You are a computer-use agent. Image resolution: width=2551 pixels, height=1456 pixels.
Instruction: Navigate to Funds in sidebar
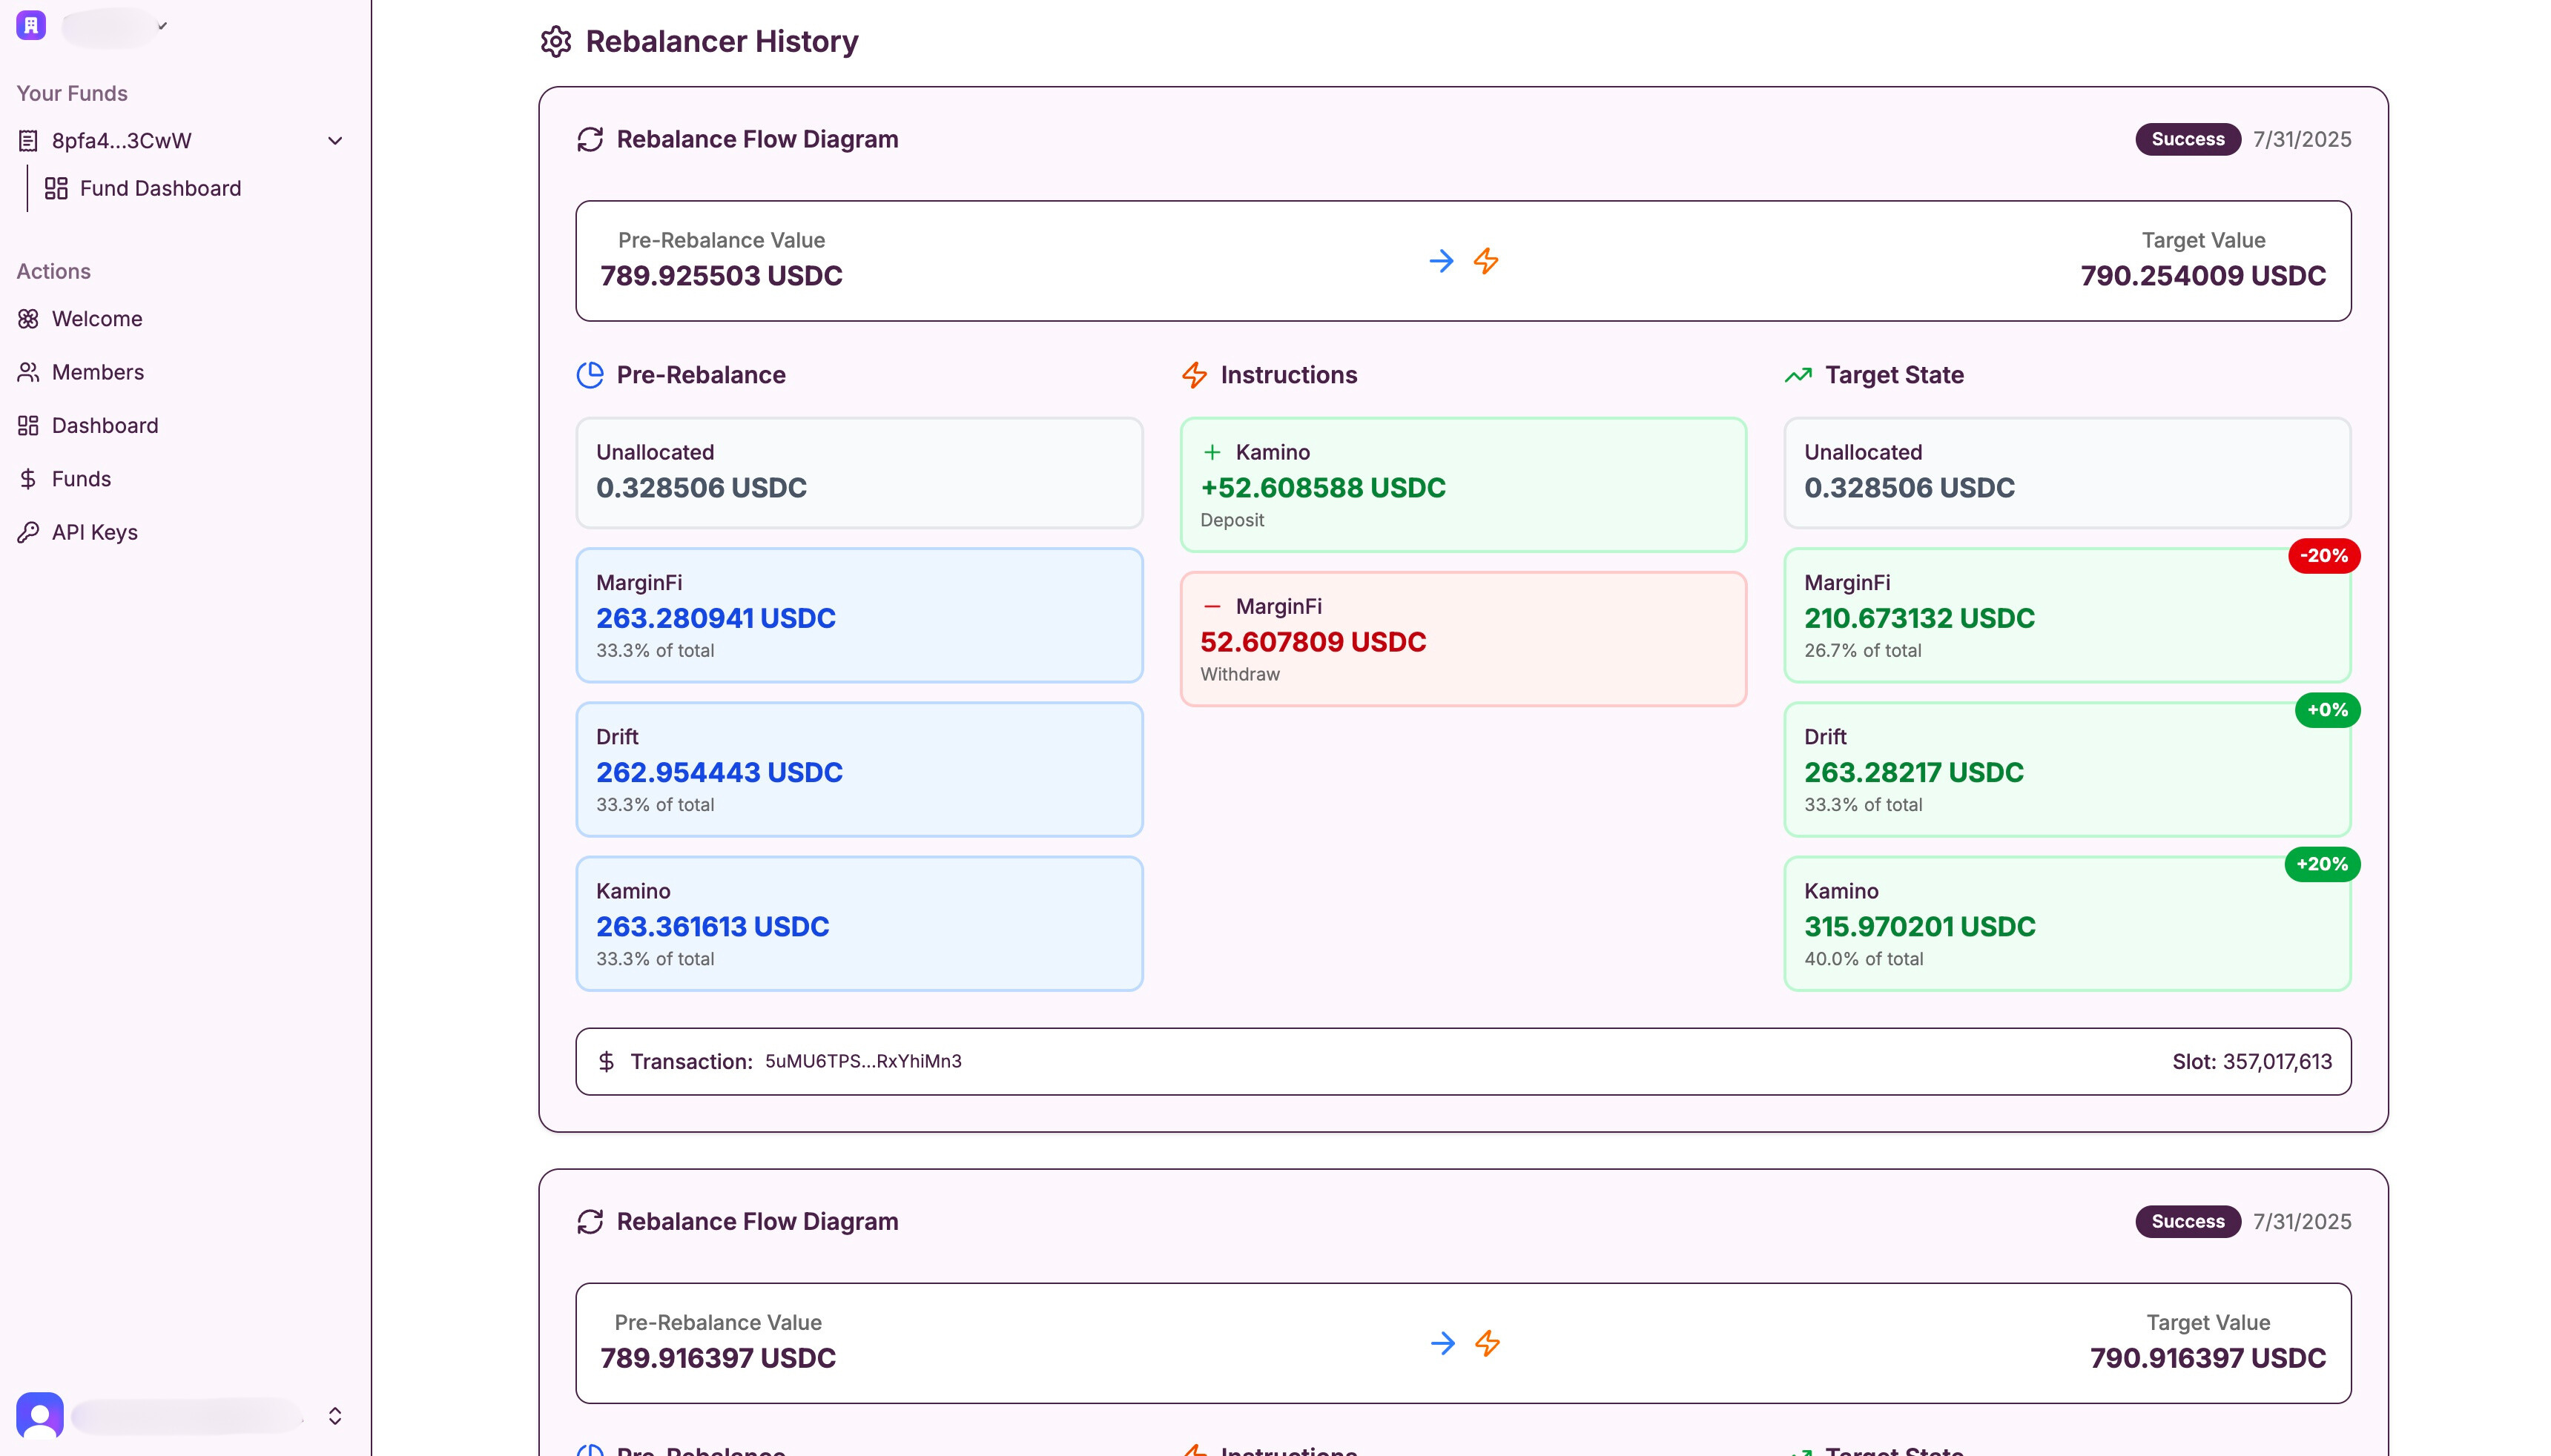(81, 479)
